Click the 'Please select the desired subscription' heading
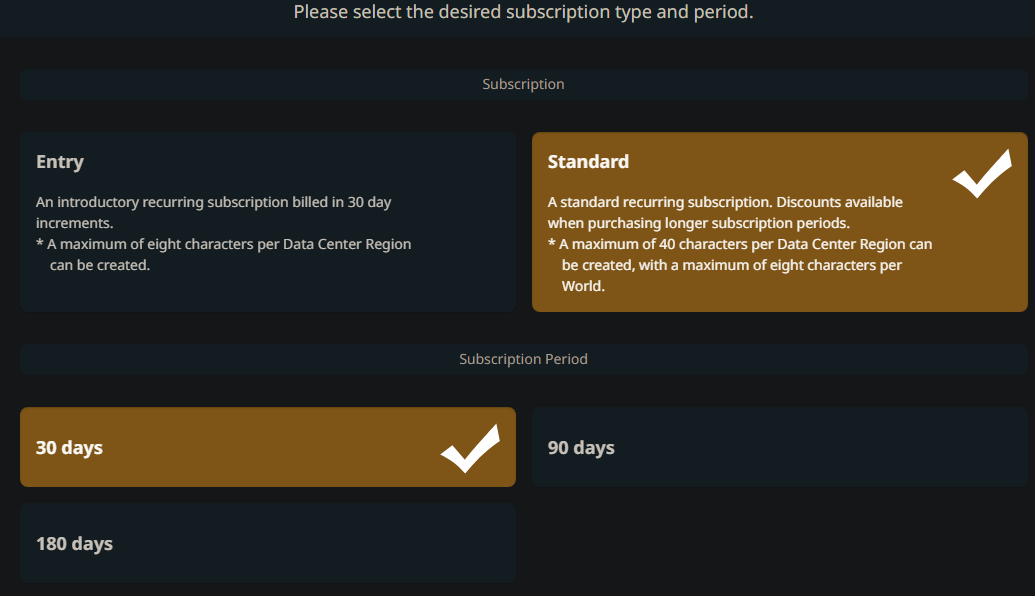The image size is (1035, 596). pos(523,12)
